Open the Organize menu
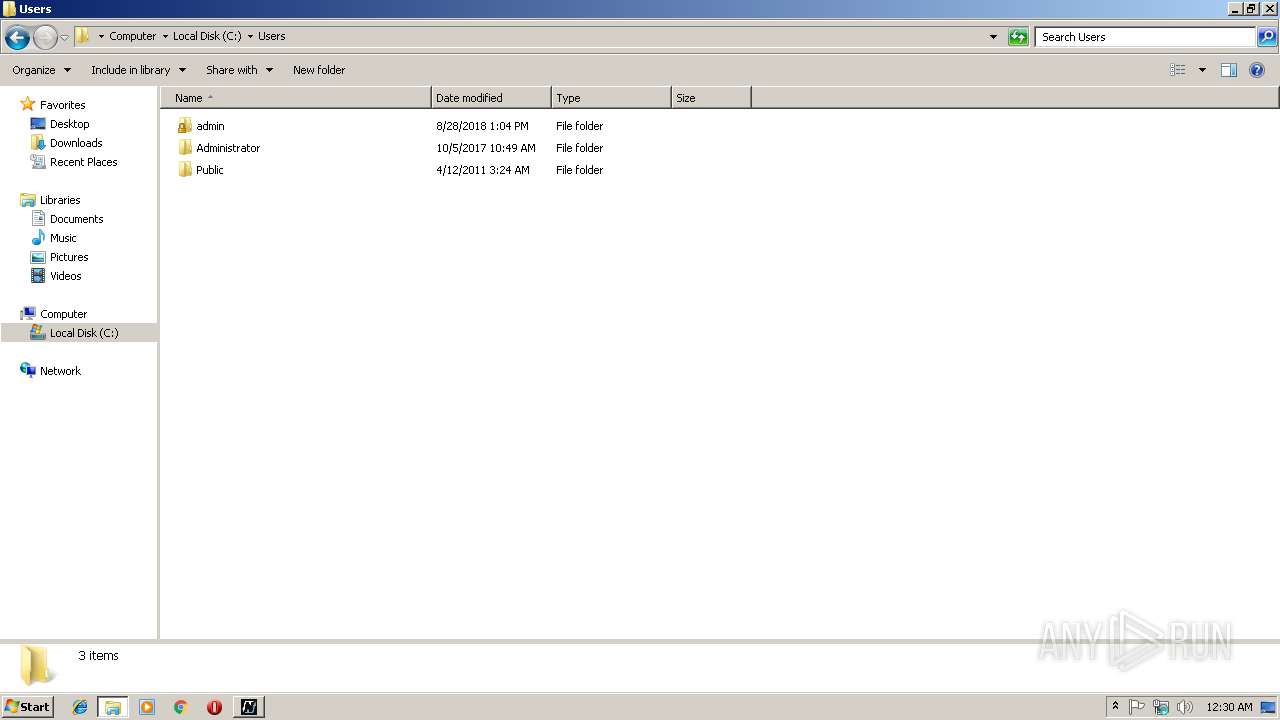The height and width of the screenshot is (720, 1280). (x=42, y=70)
